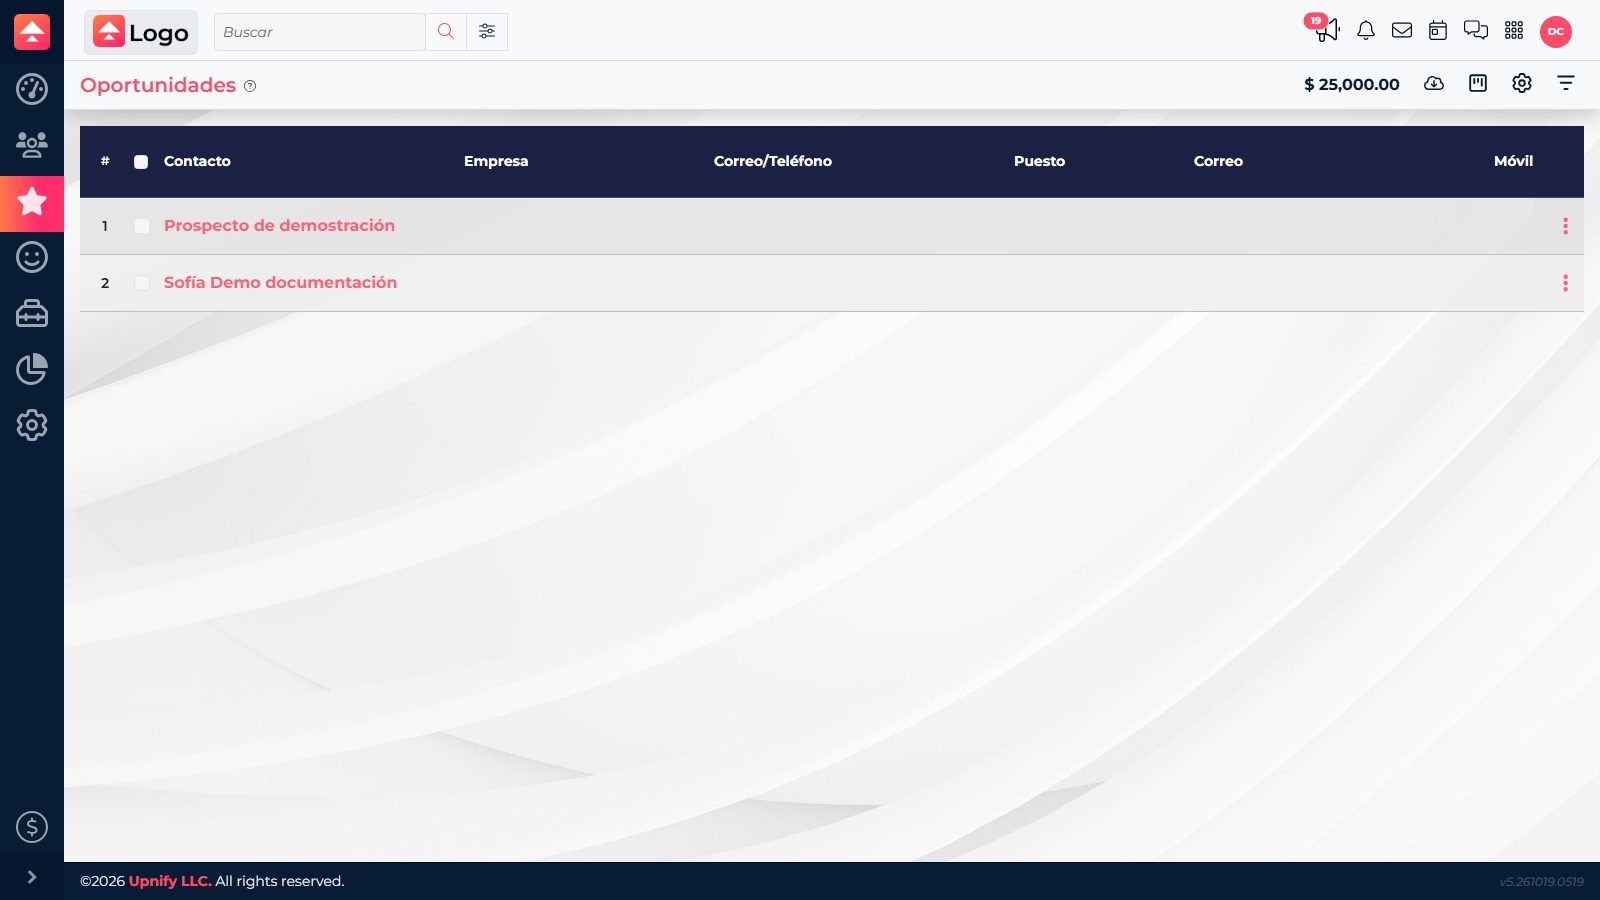Open the DC user avatar menu
1600x900 pixels.
tap(1556, 32)
